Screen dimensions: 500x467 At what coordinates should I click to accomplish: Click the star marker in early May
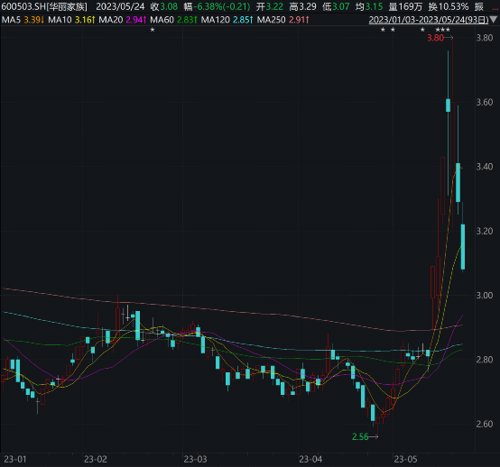point(422,30)
